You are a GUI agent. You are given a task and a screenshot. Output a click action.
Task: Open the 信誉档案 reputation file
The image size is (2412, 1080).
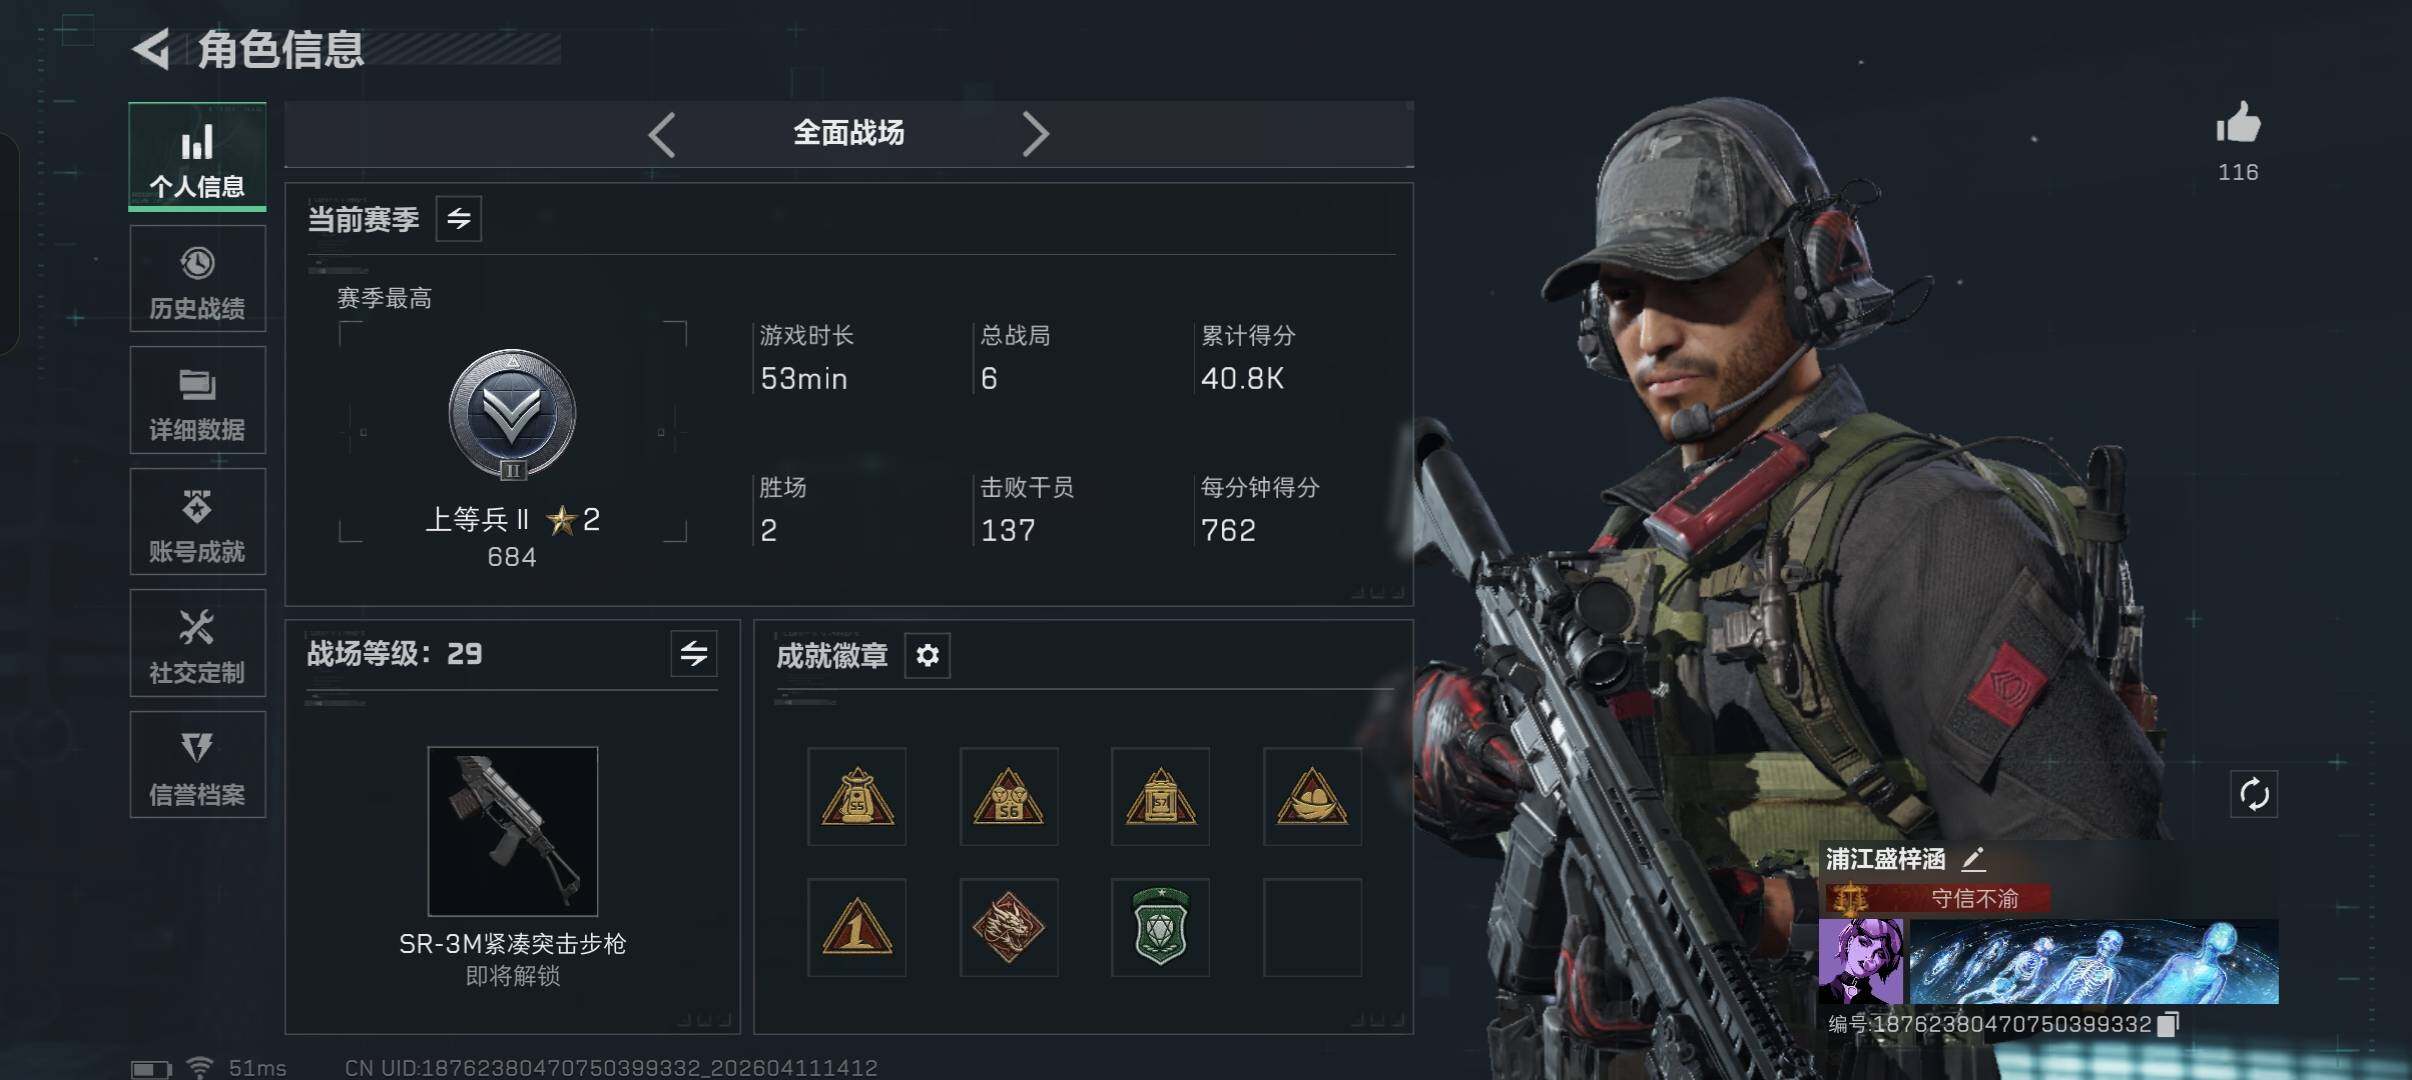click(x=198, y=765)
